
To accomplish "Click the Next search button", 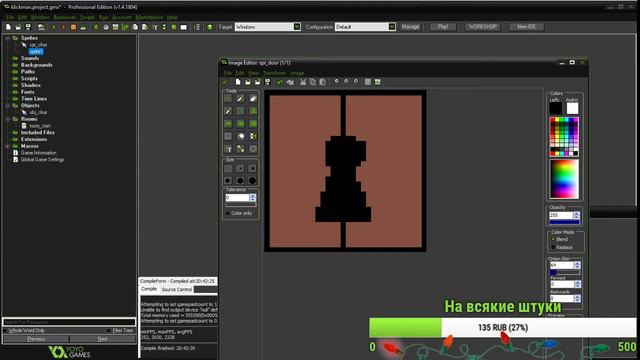I will click(x=102, y=339).
